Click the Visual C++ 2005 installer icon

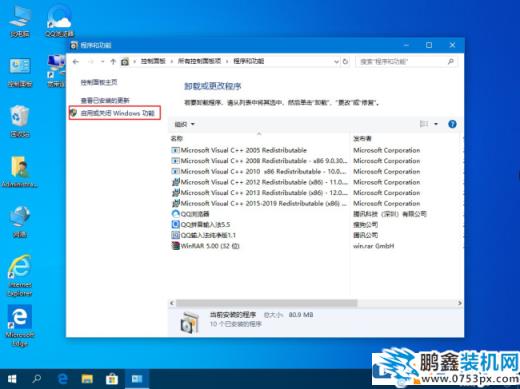pyautogui.click(x=175, y=150)
